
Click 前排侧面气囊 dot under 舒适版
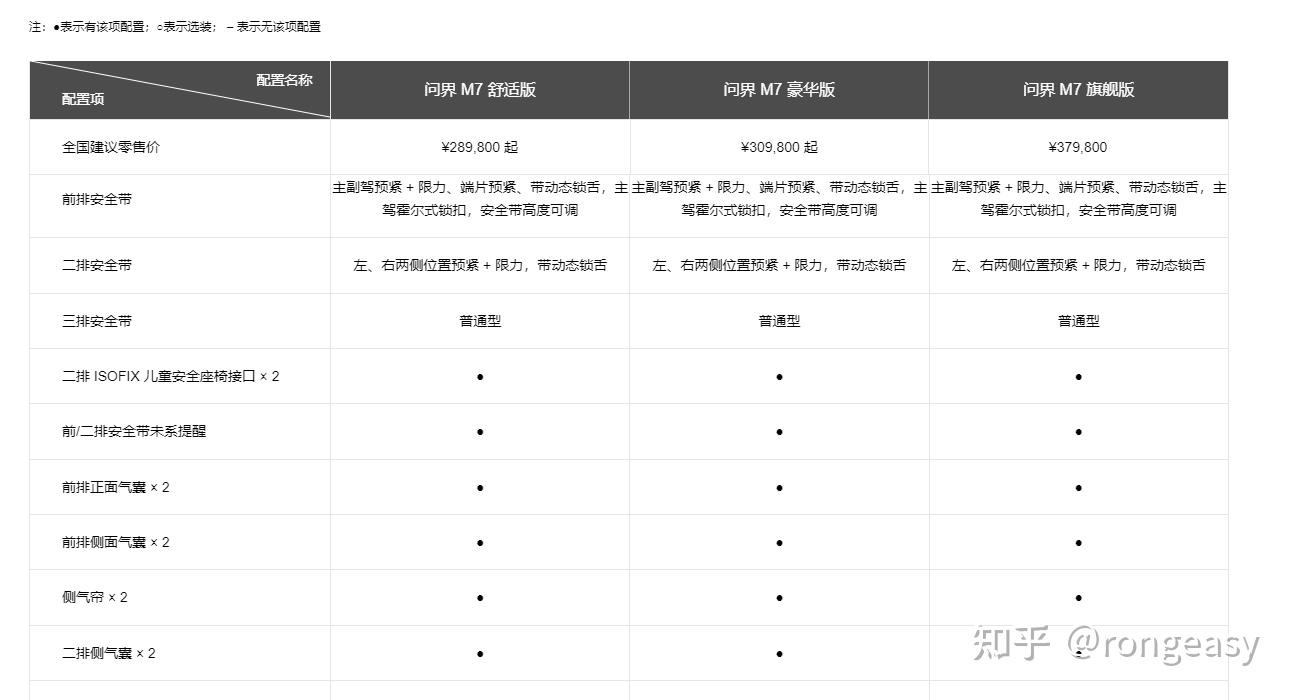tap(480, 543)
